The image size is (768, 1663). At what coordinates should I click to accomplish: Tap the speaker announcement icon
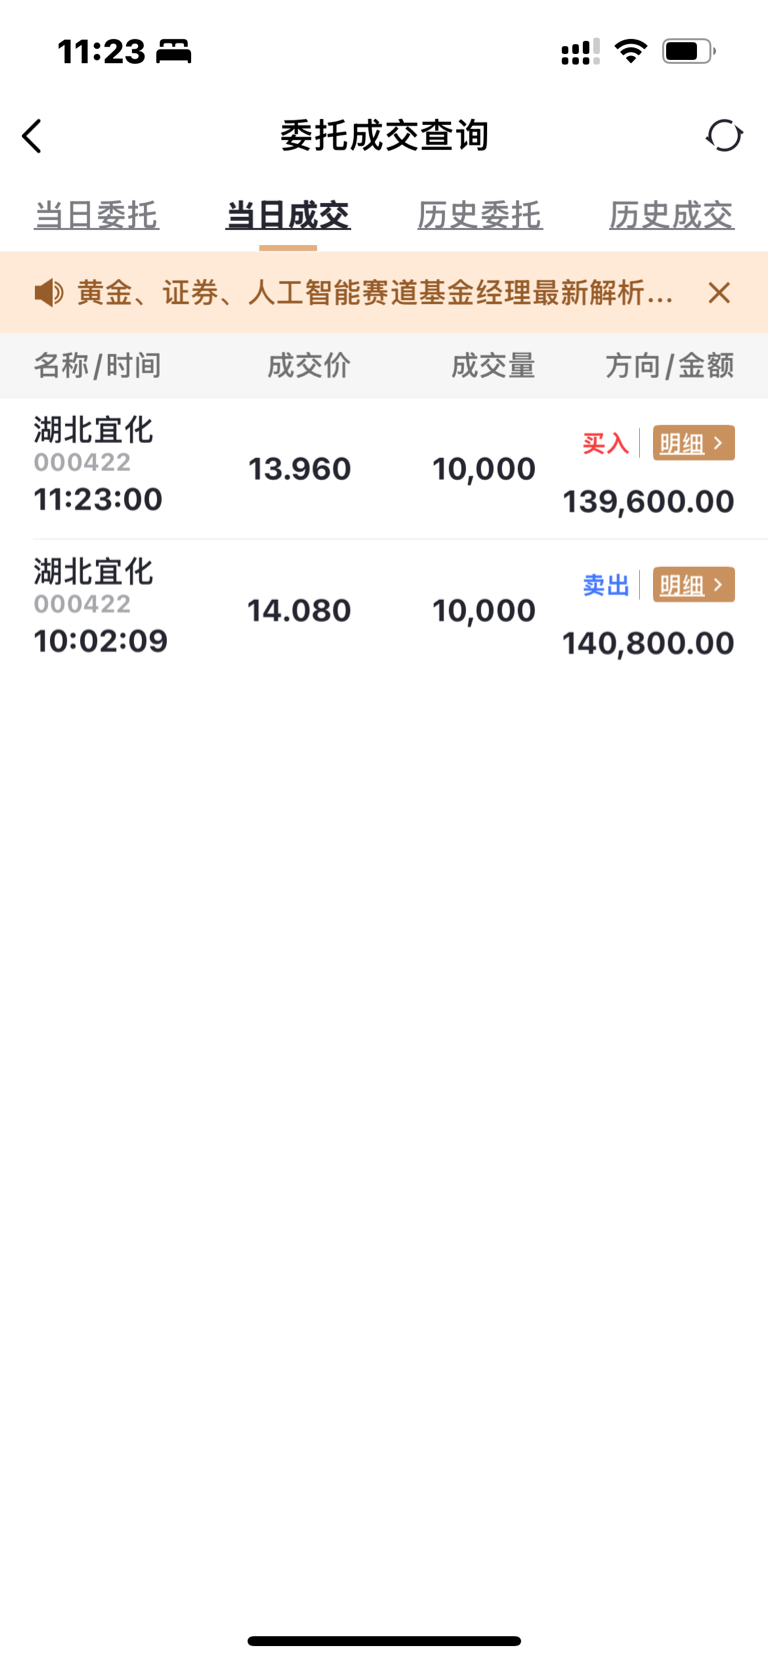(x=48, y=293)
